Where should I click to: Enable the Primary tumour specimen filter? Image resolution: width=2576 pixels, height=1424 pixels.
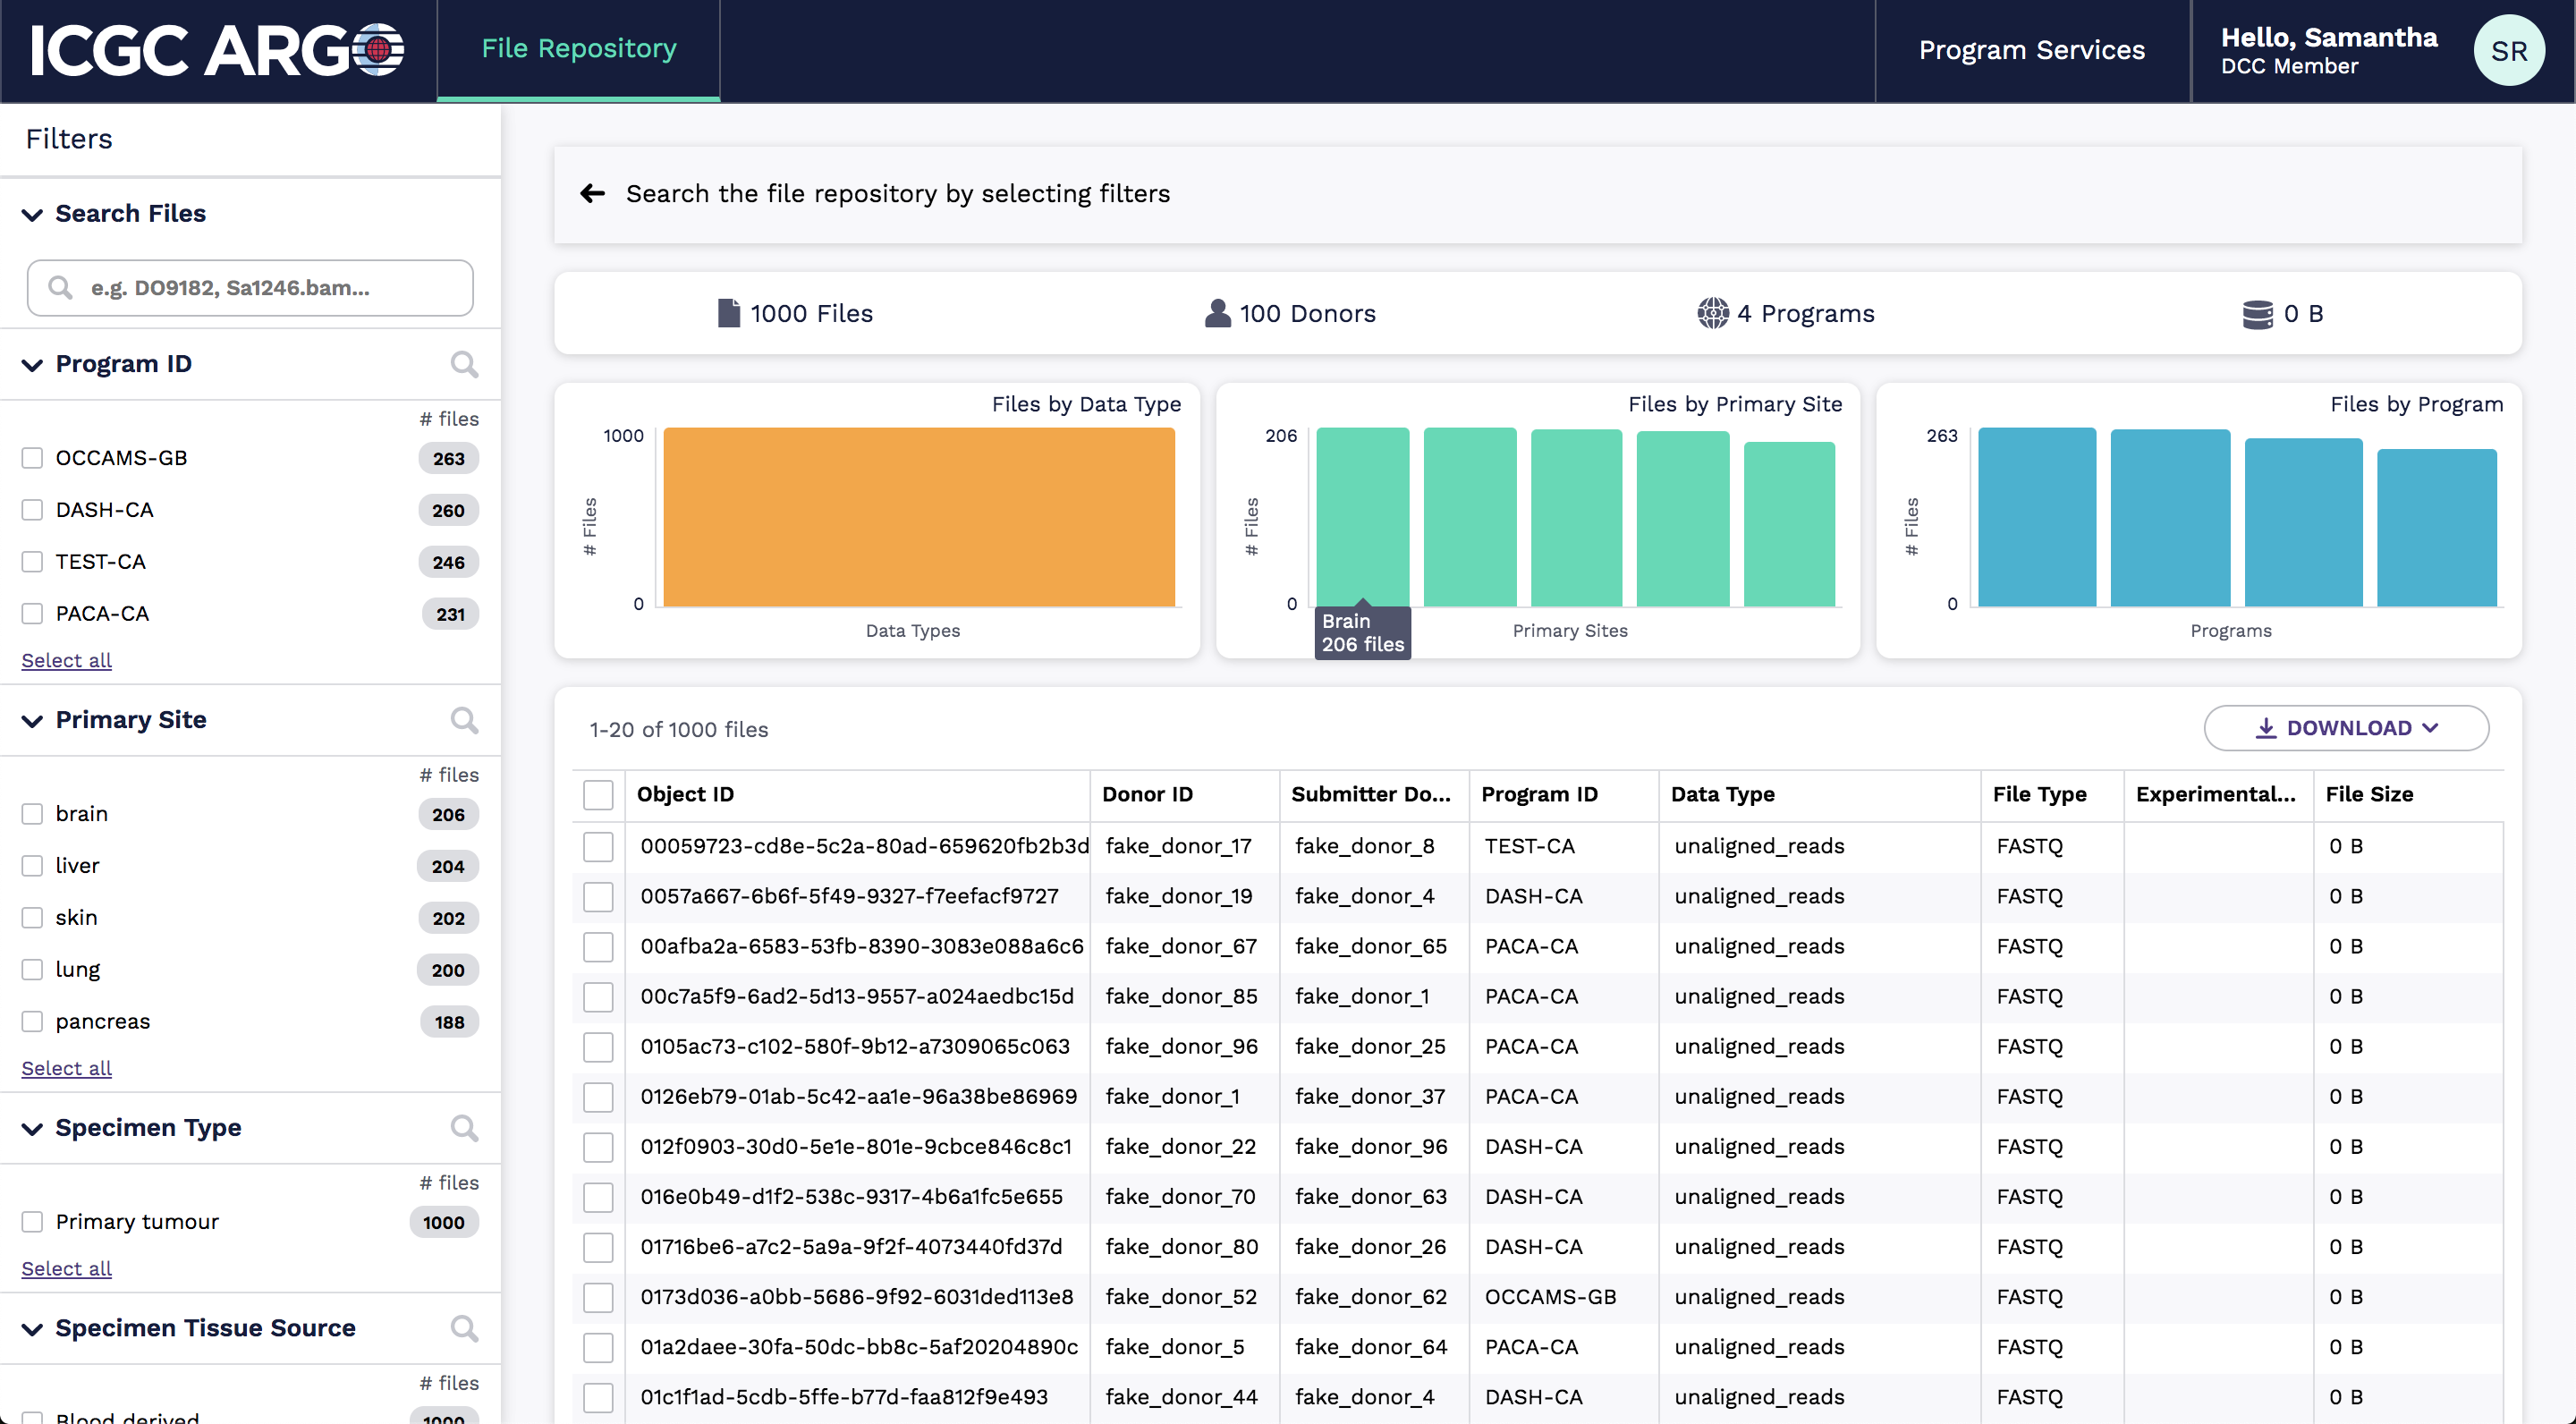(31, 1221)
